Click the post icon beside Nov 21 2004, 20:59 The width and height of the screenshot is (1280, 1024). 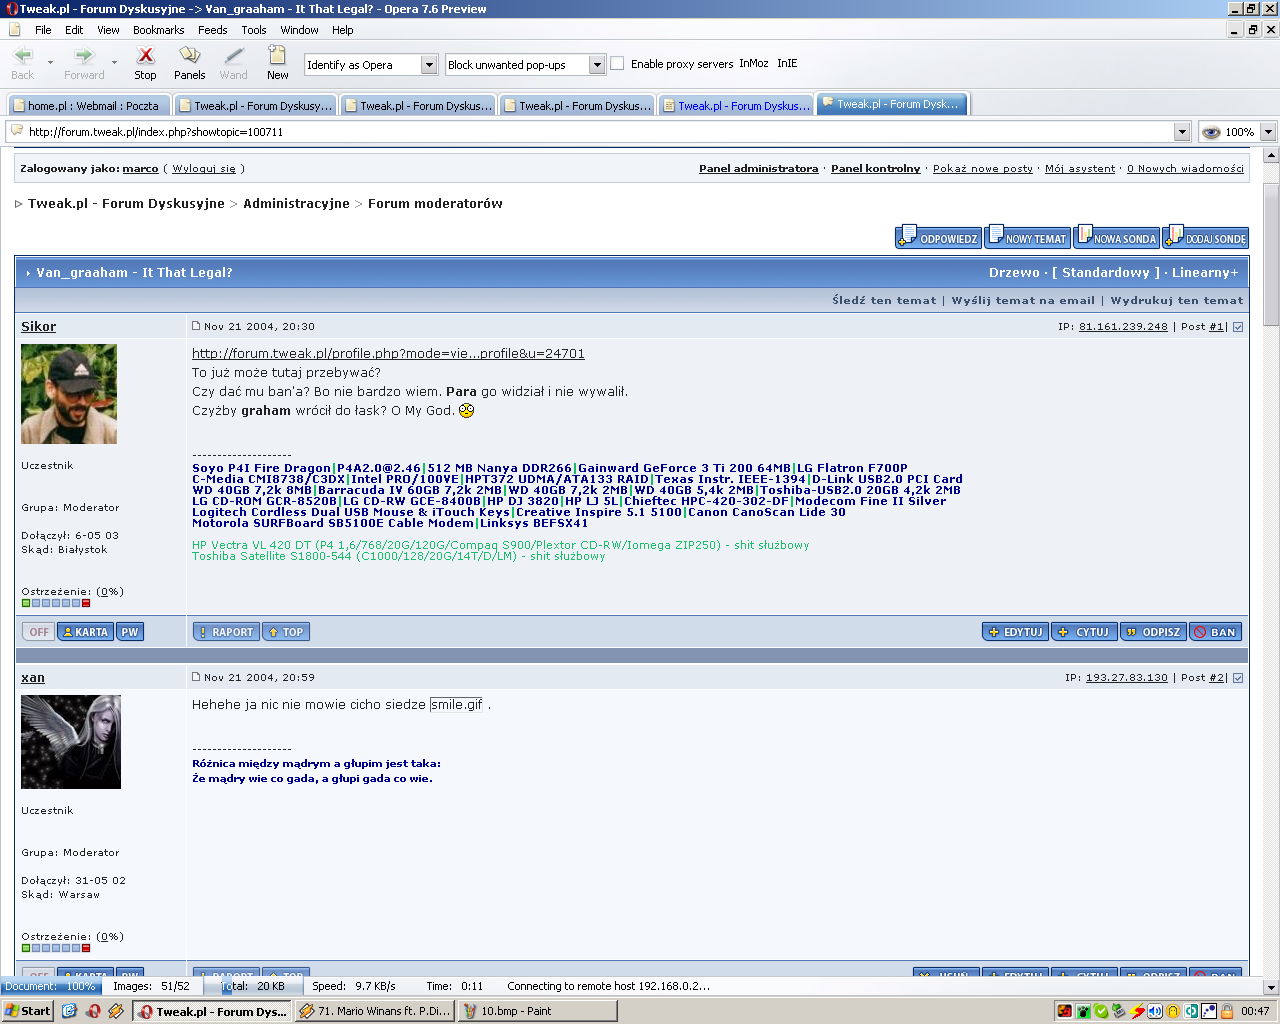pos(196,677)
